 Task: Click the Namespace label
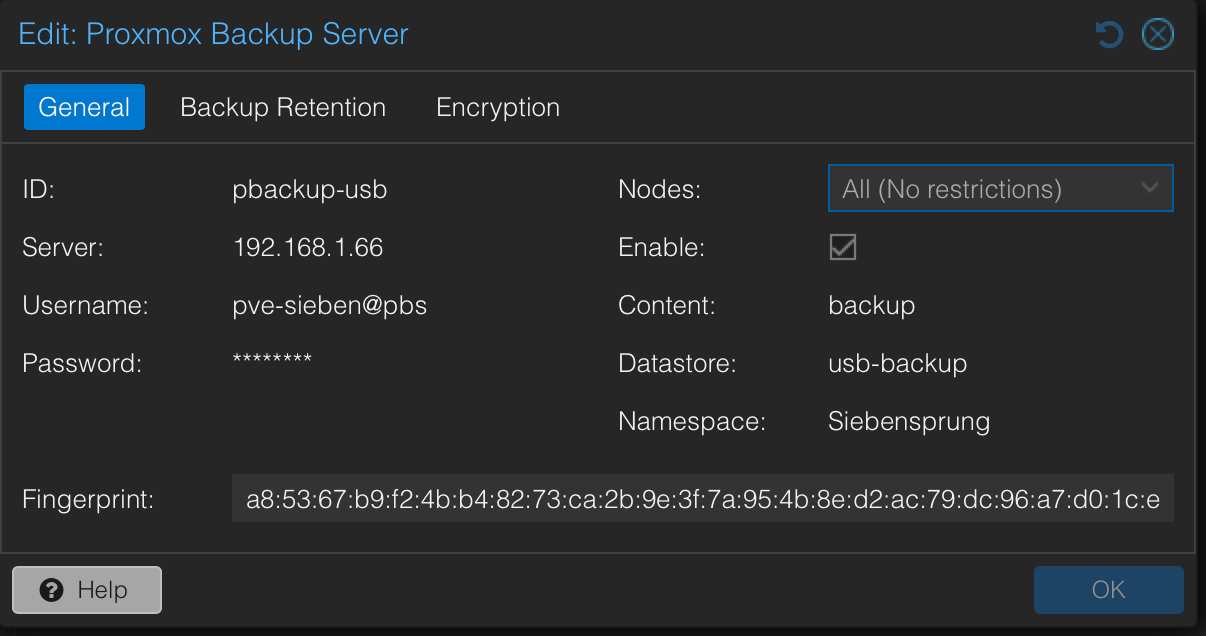[x=692, y=421]
